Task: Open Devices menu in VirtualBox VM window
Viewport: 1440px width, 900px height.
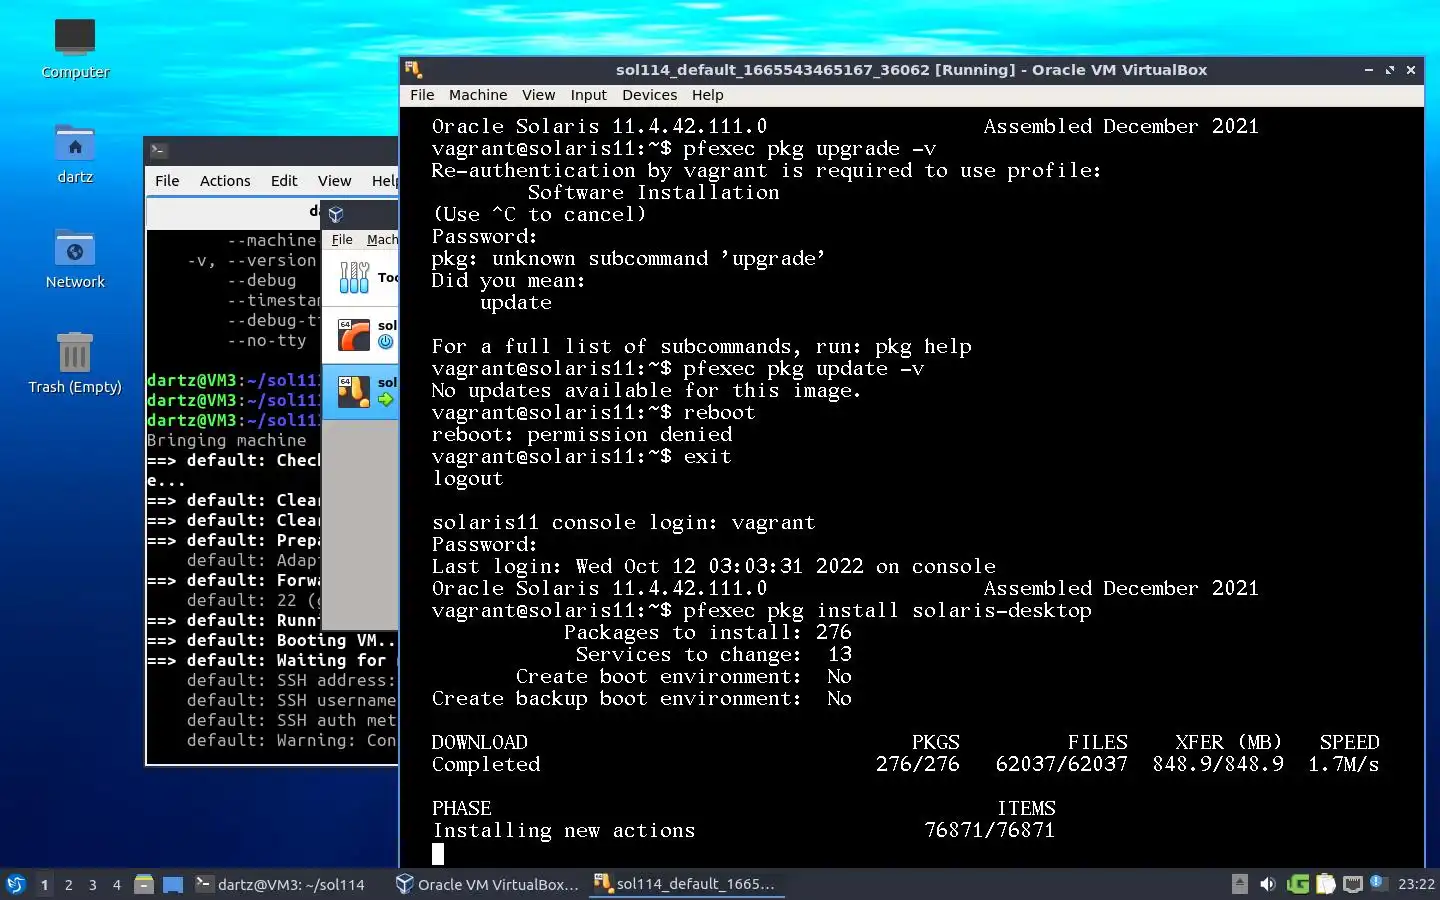Action: (x=649, y=95)
